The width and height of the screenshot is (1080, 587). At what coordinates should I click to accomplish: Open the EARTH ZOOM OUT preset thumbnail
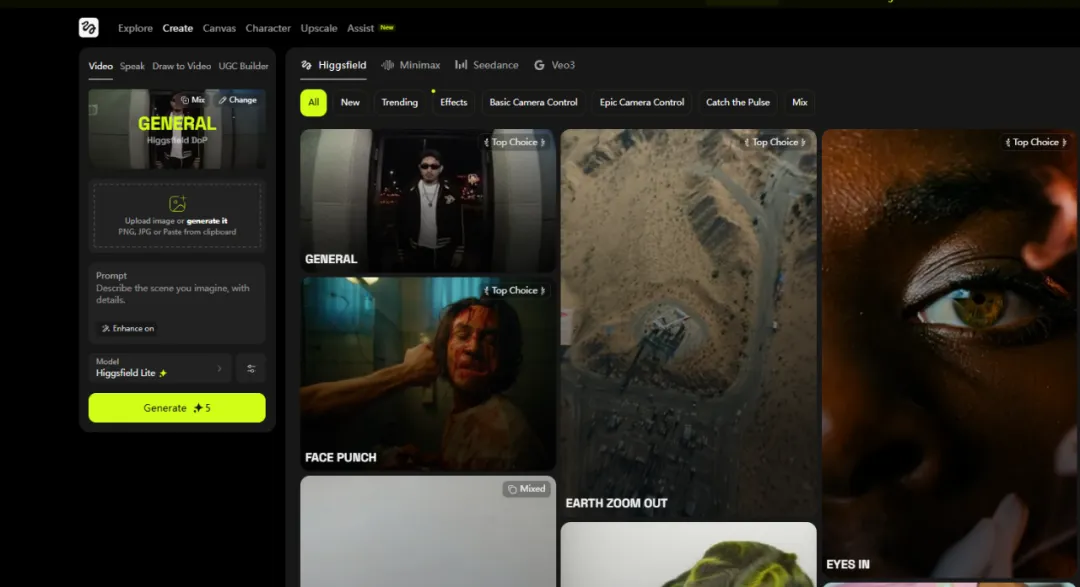(688, 323)
